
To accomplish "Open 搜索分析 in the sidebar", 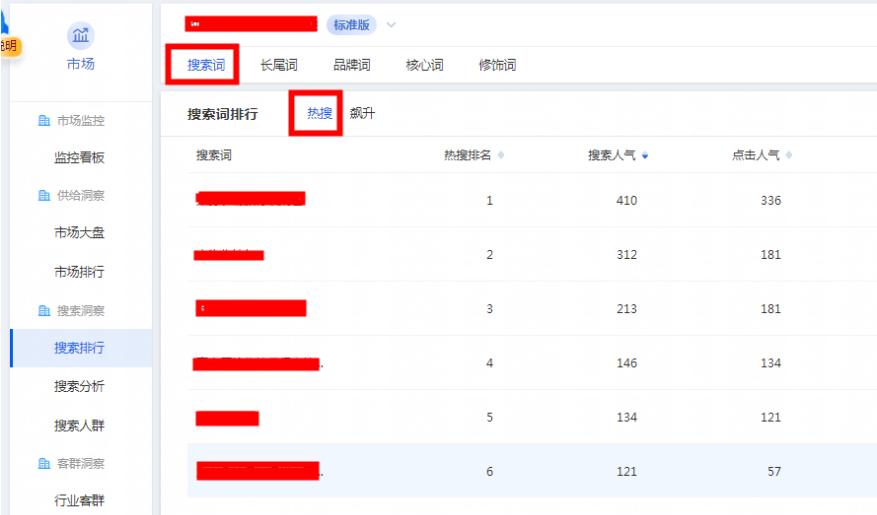I will point(79,386).
